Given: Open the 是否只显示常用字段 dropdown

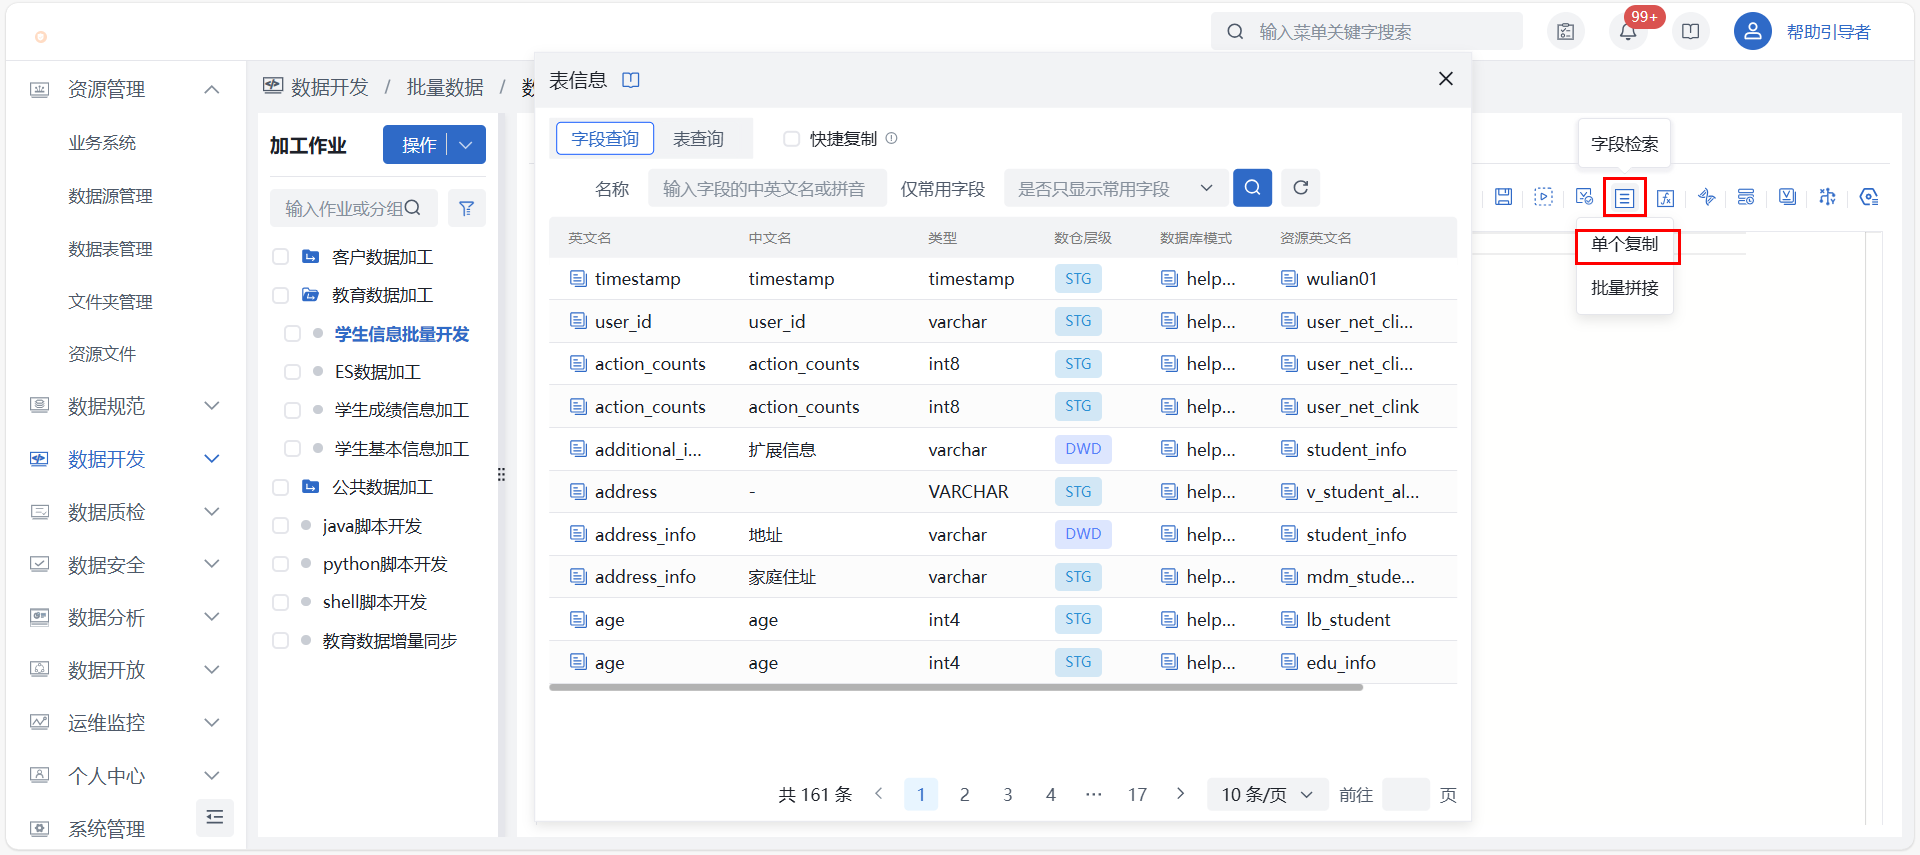Looking at the screenshot, I should pyautogui.click(x=1114, y=188).
